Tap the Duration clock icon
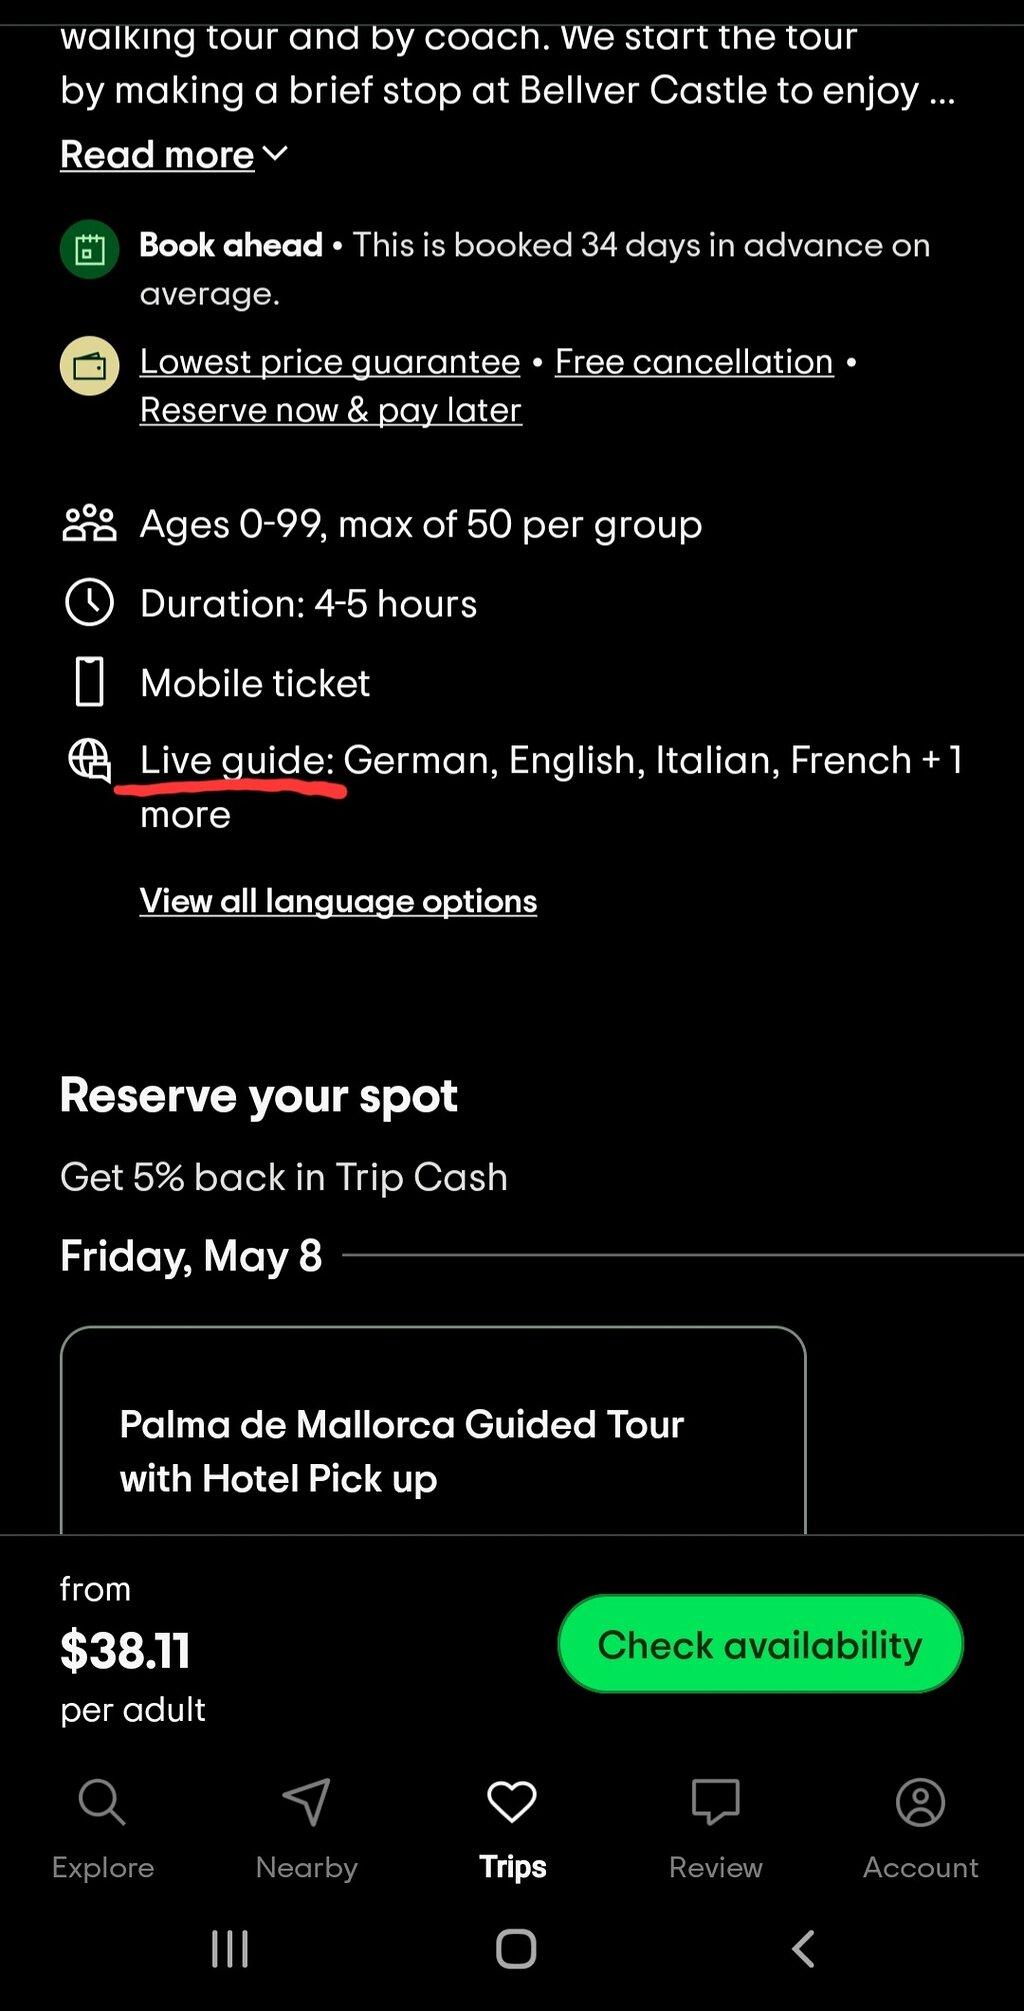The height and width of the screenshot is (2011, 1024). click(x=90, y=603)
